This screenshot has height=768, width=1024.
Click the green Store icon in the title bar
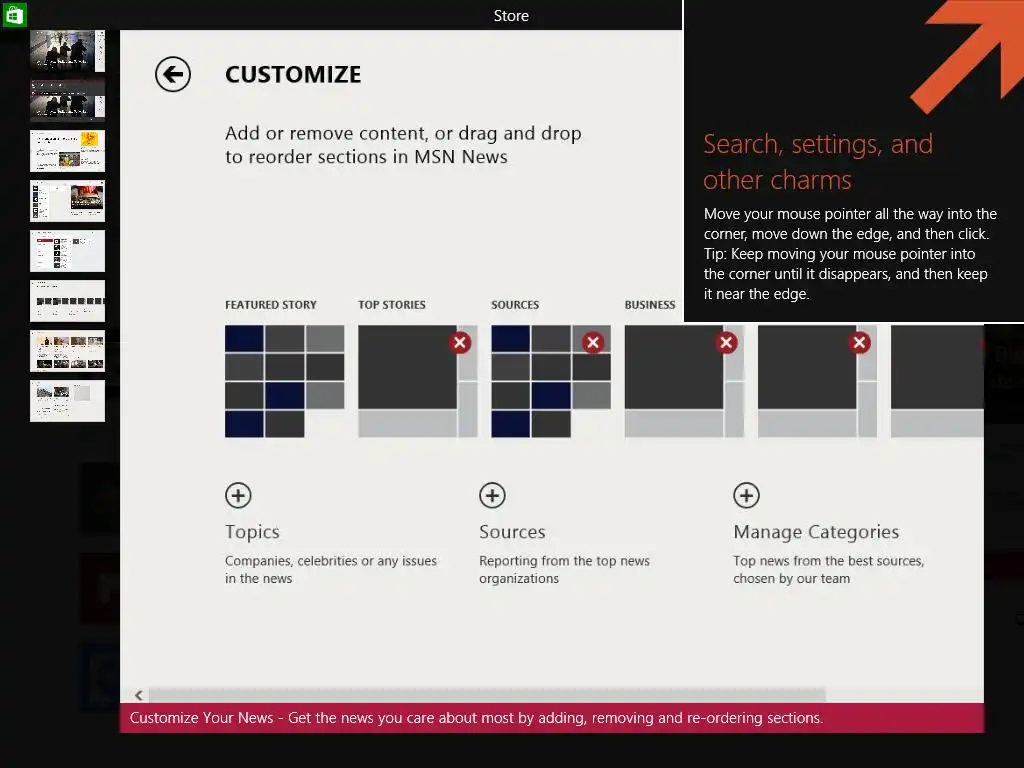(x=14, y=14)
